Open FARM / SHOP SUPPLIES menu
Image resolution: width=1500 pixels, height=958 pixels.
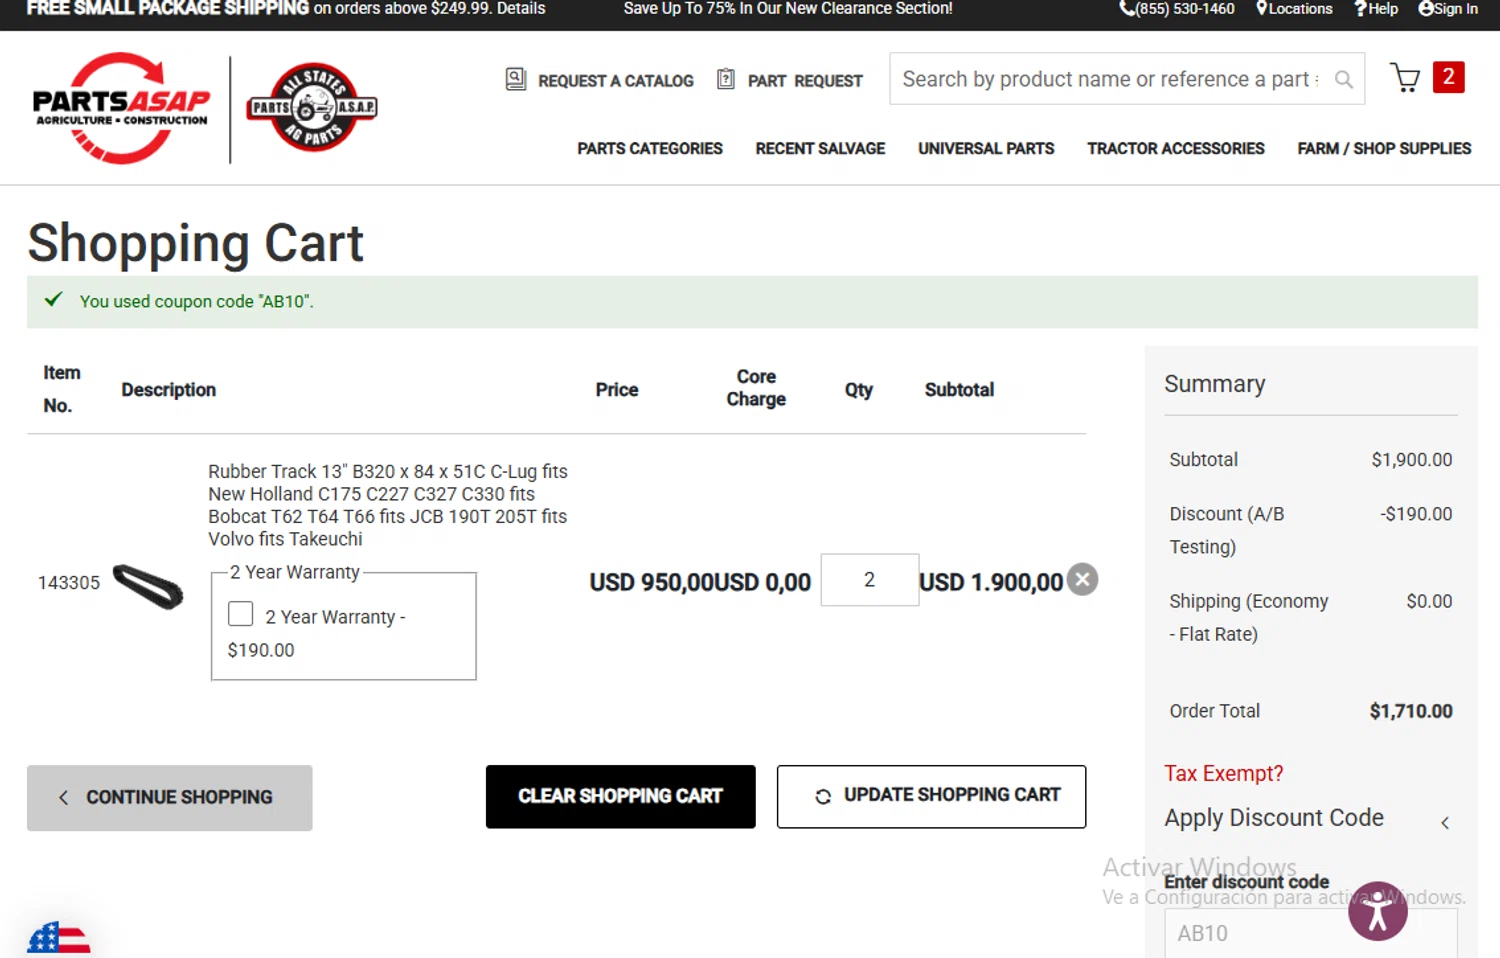pyautogui.click(x=1384, y=149)
